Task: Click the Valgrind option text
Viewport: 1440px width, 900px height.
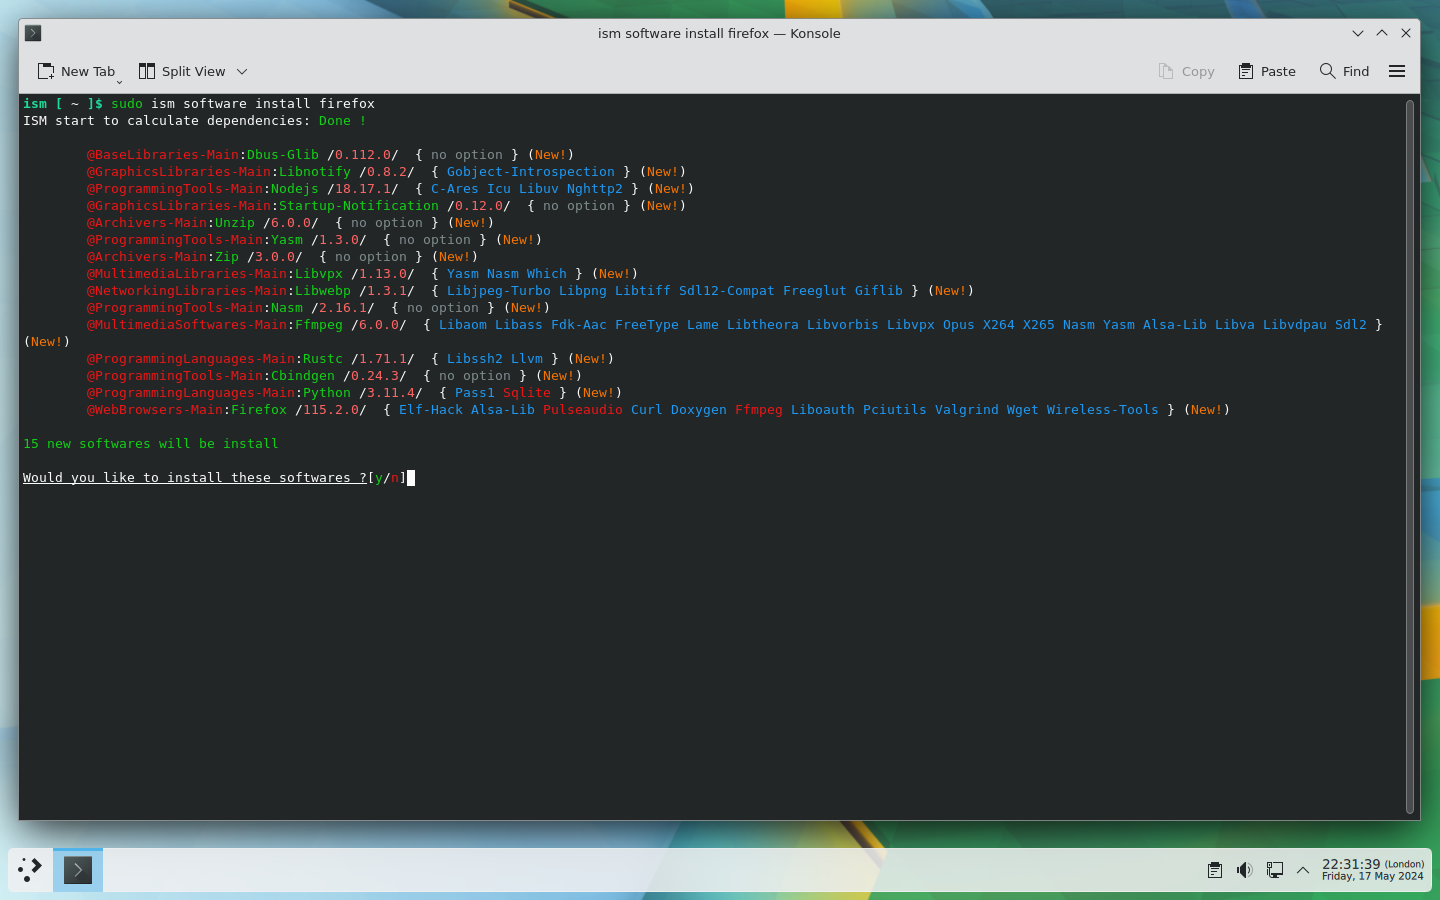Action: click(x=967, y=410)
